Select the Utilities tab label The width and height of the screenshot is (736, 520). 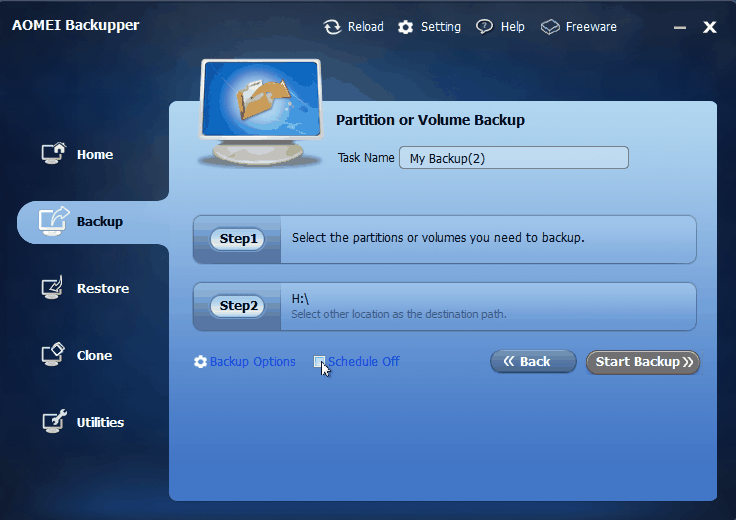(x=100, y=422)
